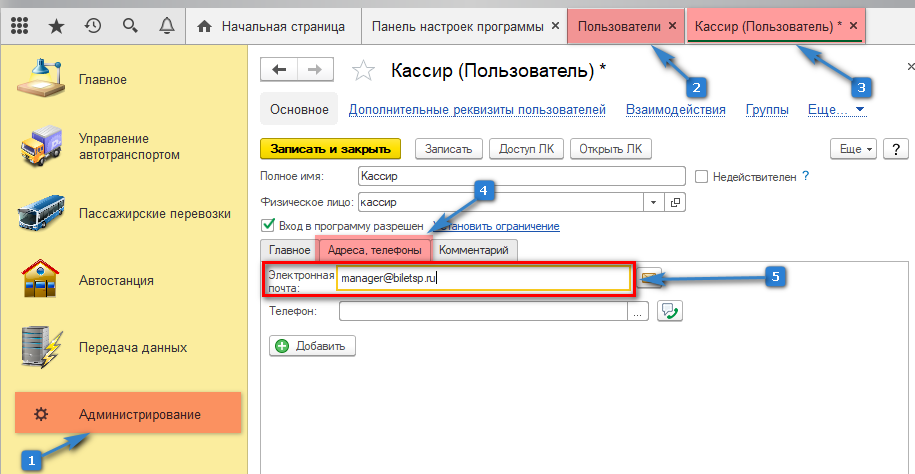The height and width of the screenshot is (474, 915).
Task: Uncheck Вход в программу разрешен checkbox
Action: coord(267,226)
